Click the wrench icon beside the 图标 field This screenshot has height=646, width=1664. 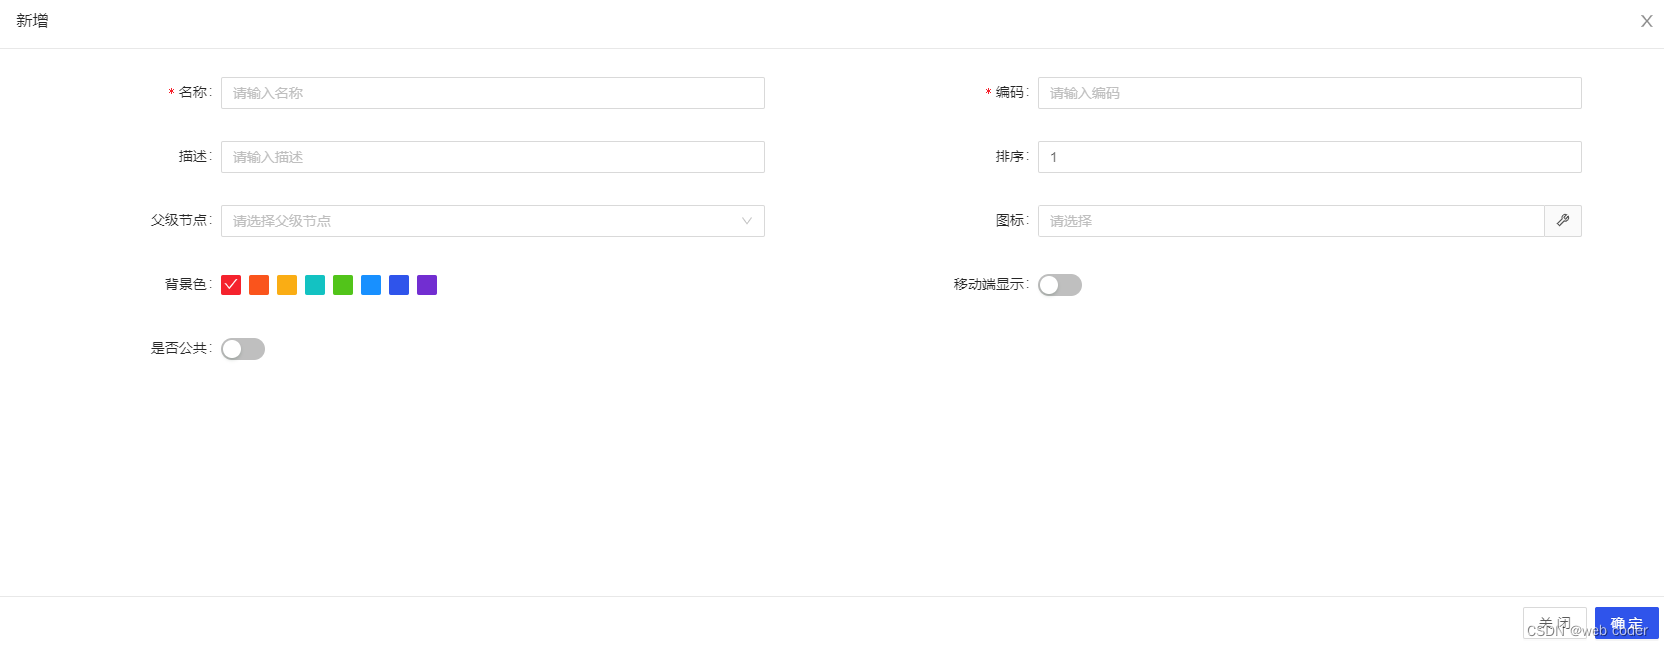click(x=1563, y=221)
